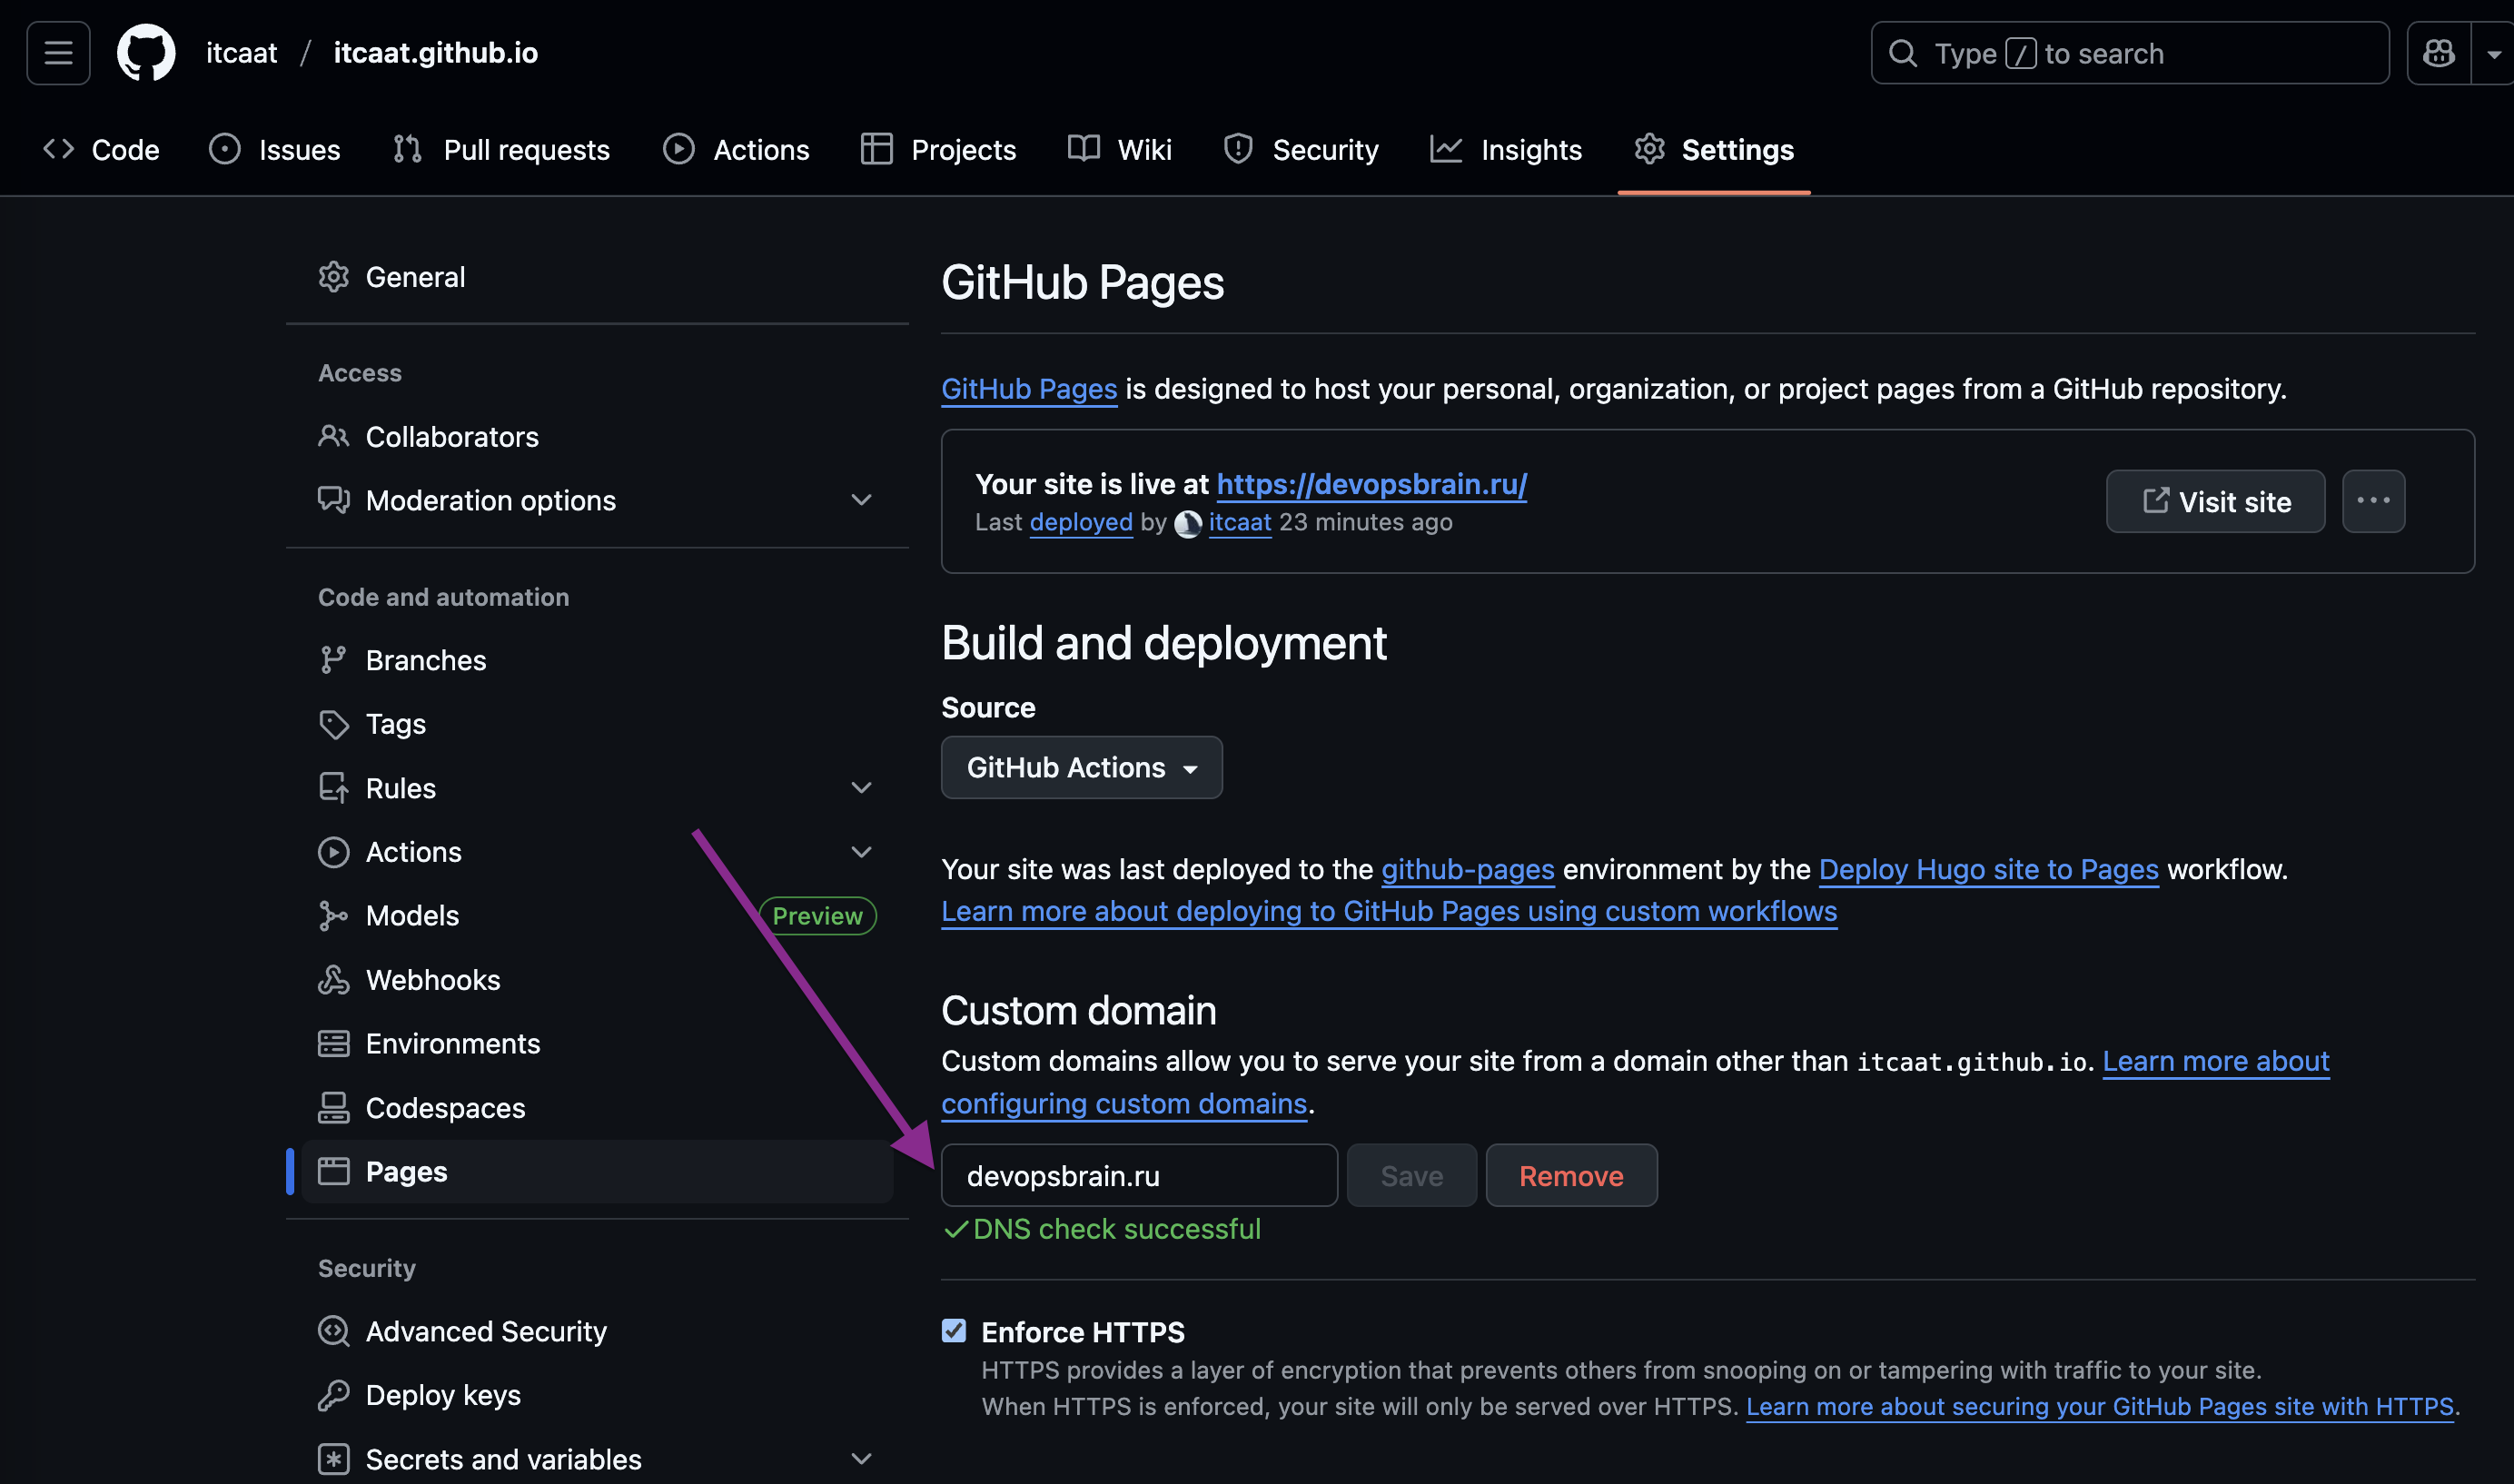Click the Tags tag icon
This screenshot has height=1484, width=2514.
pos(334,724)
